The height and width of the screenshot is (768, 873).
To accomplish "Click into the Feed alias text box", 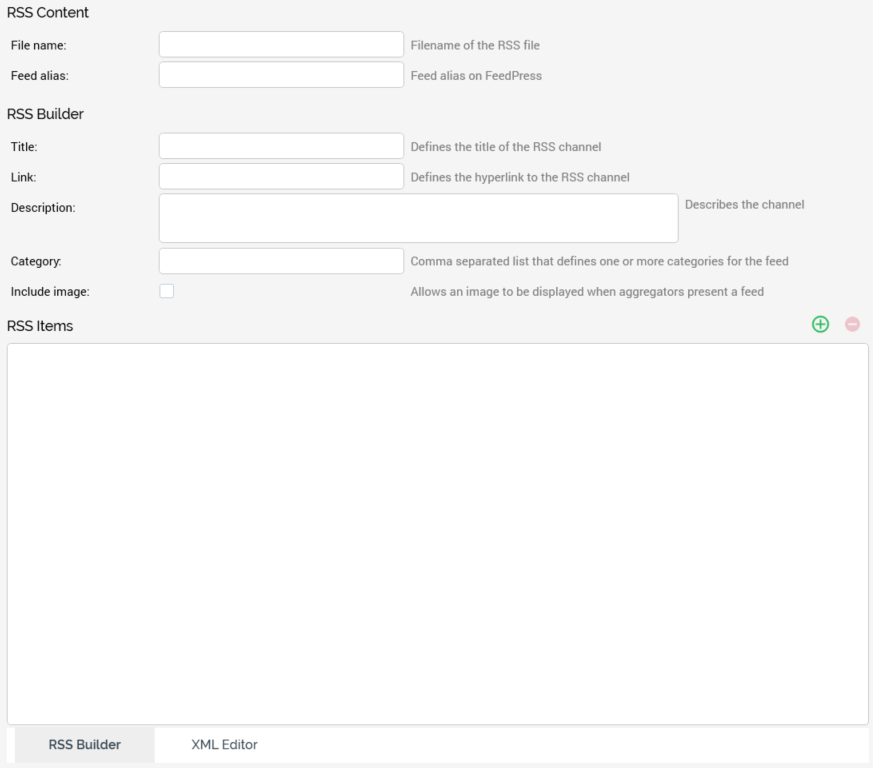I will click(x=281, y=75).
